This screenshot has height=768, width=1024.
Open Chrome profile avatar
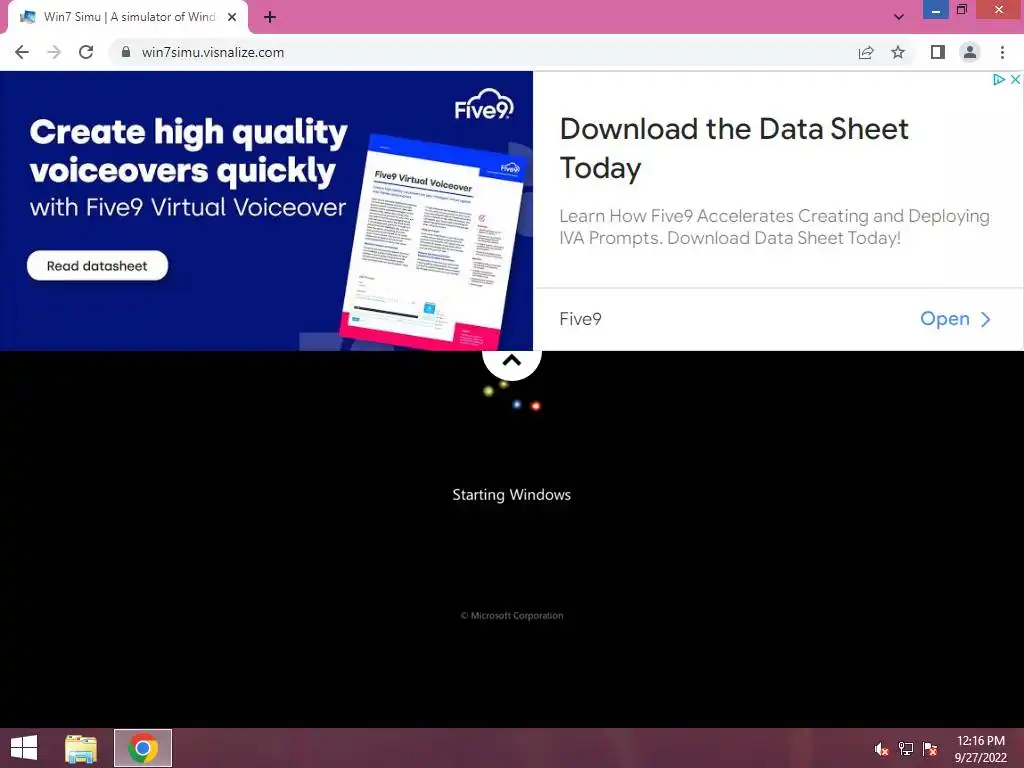970,52
